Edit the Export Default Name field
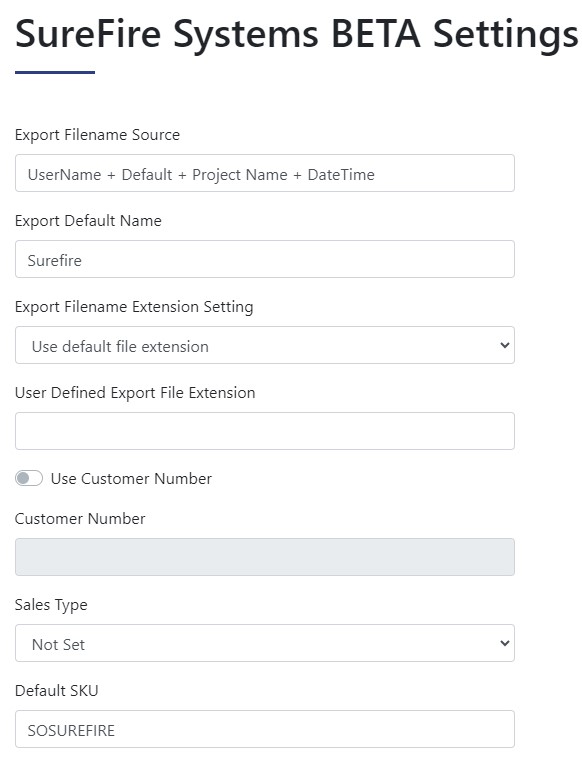Screen dimensions: 582x757 (264, 259)
